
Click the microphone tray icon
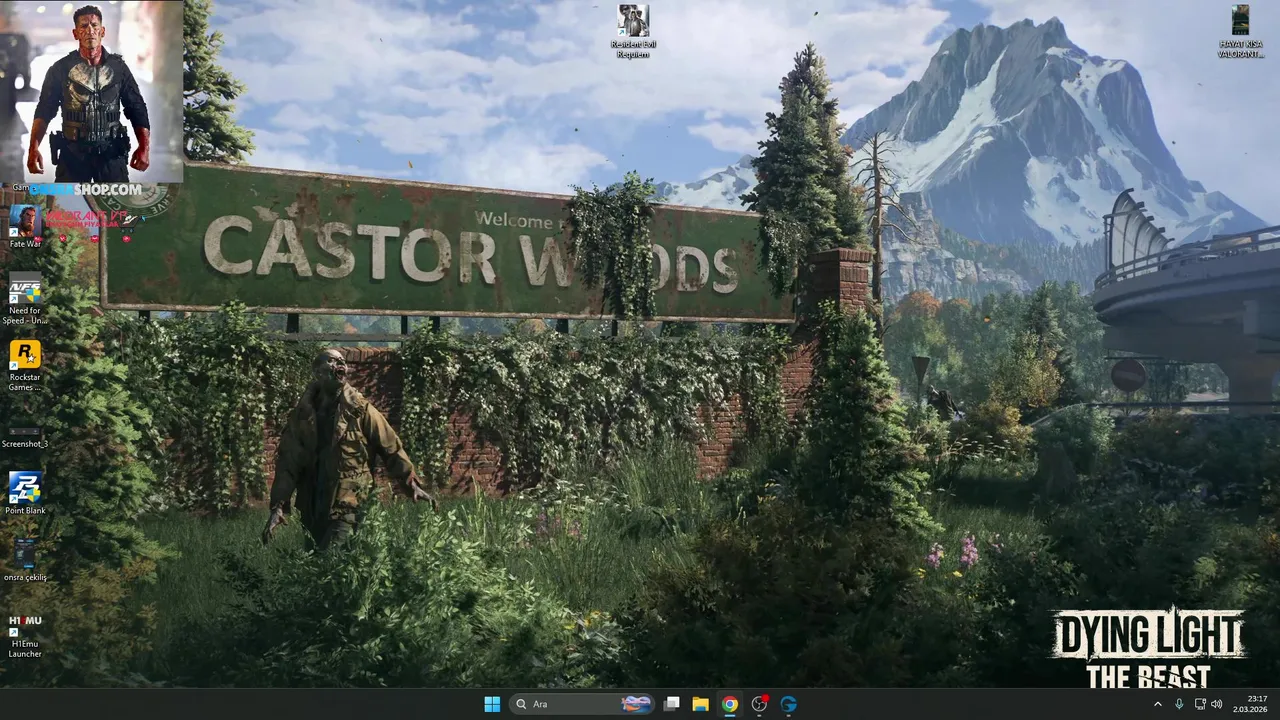click(1179, 704)
